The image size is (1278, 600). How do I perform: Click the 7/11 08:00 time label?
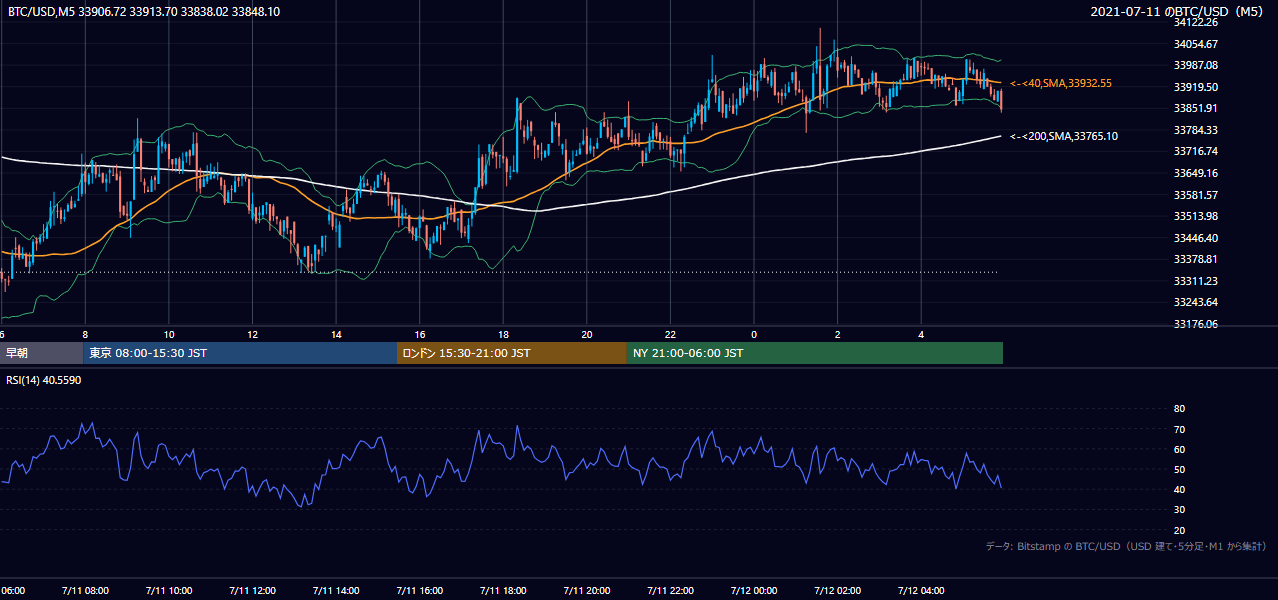coord(84,590)
